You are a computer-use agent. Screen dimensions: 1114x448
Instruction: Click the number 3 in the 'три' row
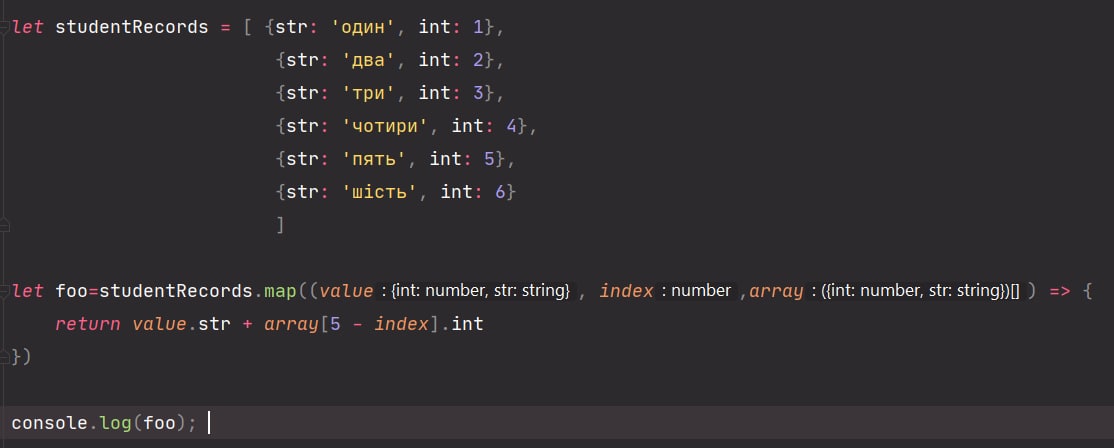478,94
